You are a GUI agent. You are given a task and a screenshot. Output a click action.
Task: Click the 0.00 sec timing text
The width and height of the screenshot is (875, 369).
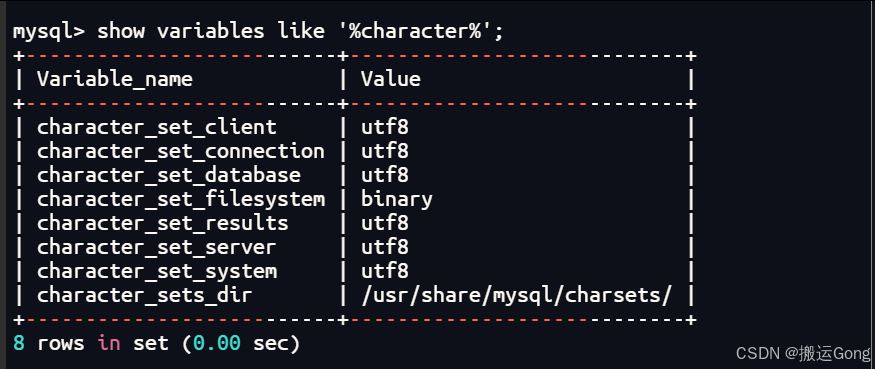click(x=241, y=343)
